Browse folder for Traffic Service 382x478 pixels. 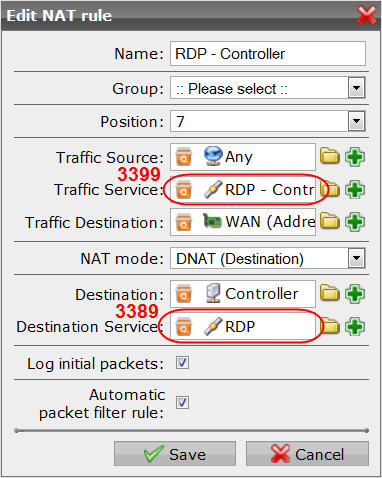pyautogui.click(x=331, y=189)
